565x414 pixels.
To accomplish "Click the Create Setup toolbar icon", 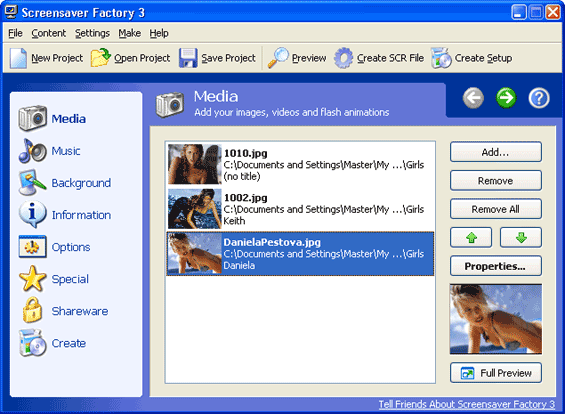I will [441, 58].
